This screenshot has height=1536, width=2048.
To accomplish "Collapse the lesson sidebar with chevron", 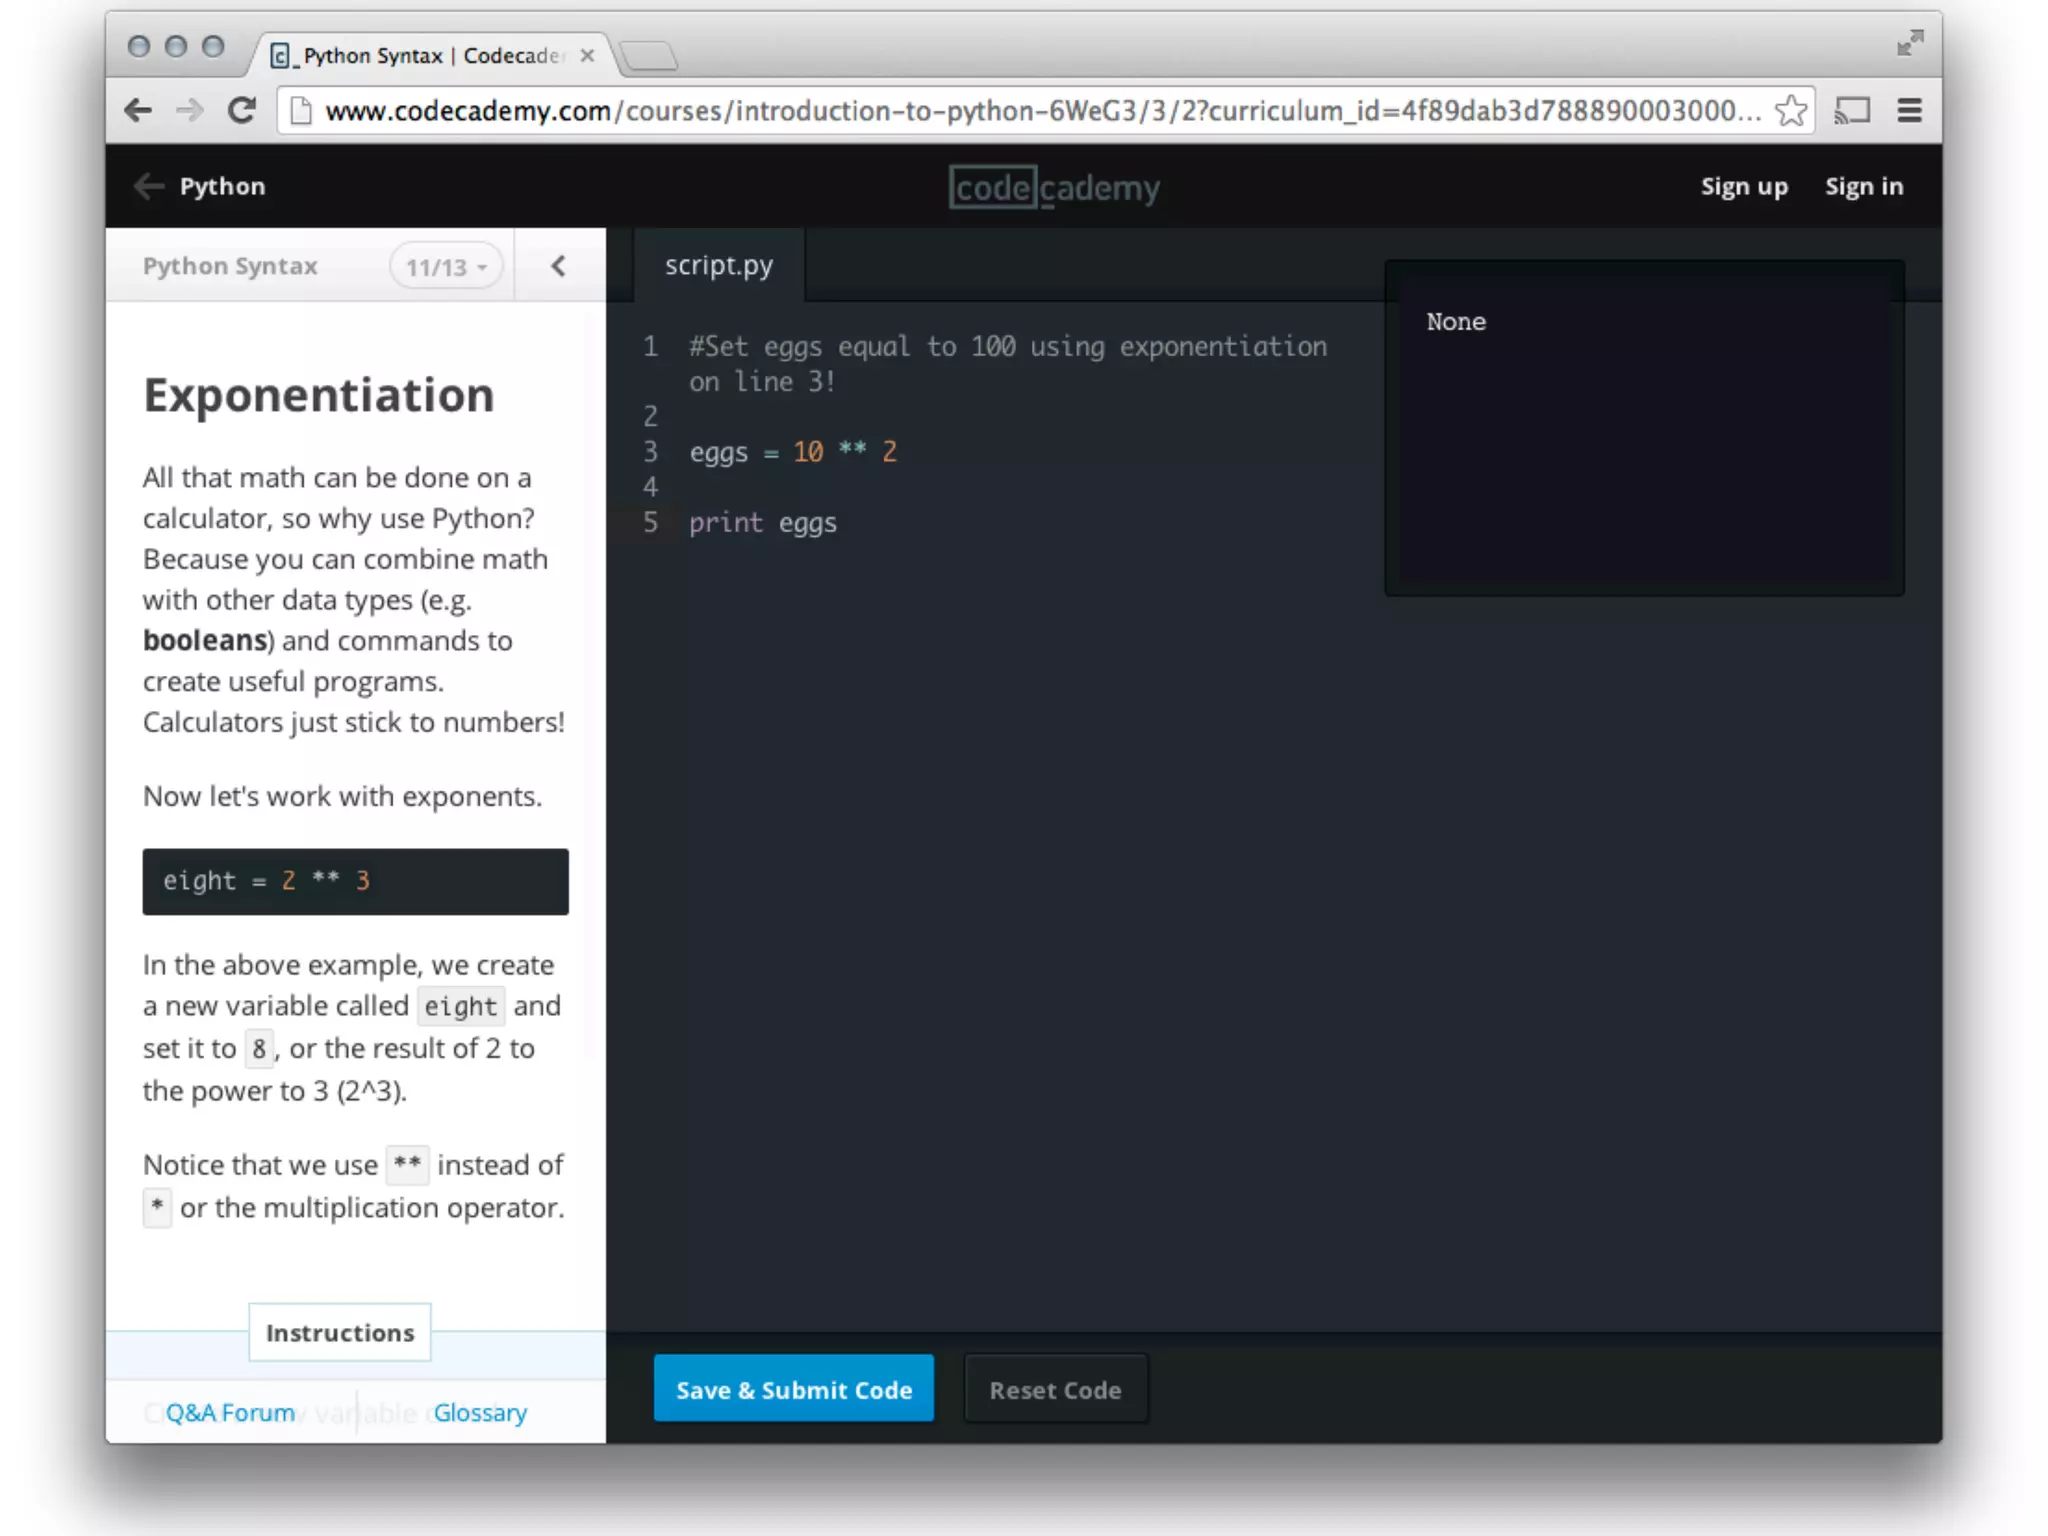I will tap(558, 266).
